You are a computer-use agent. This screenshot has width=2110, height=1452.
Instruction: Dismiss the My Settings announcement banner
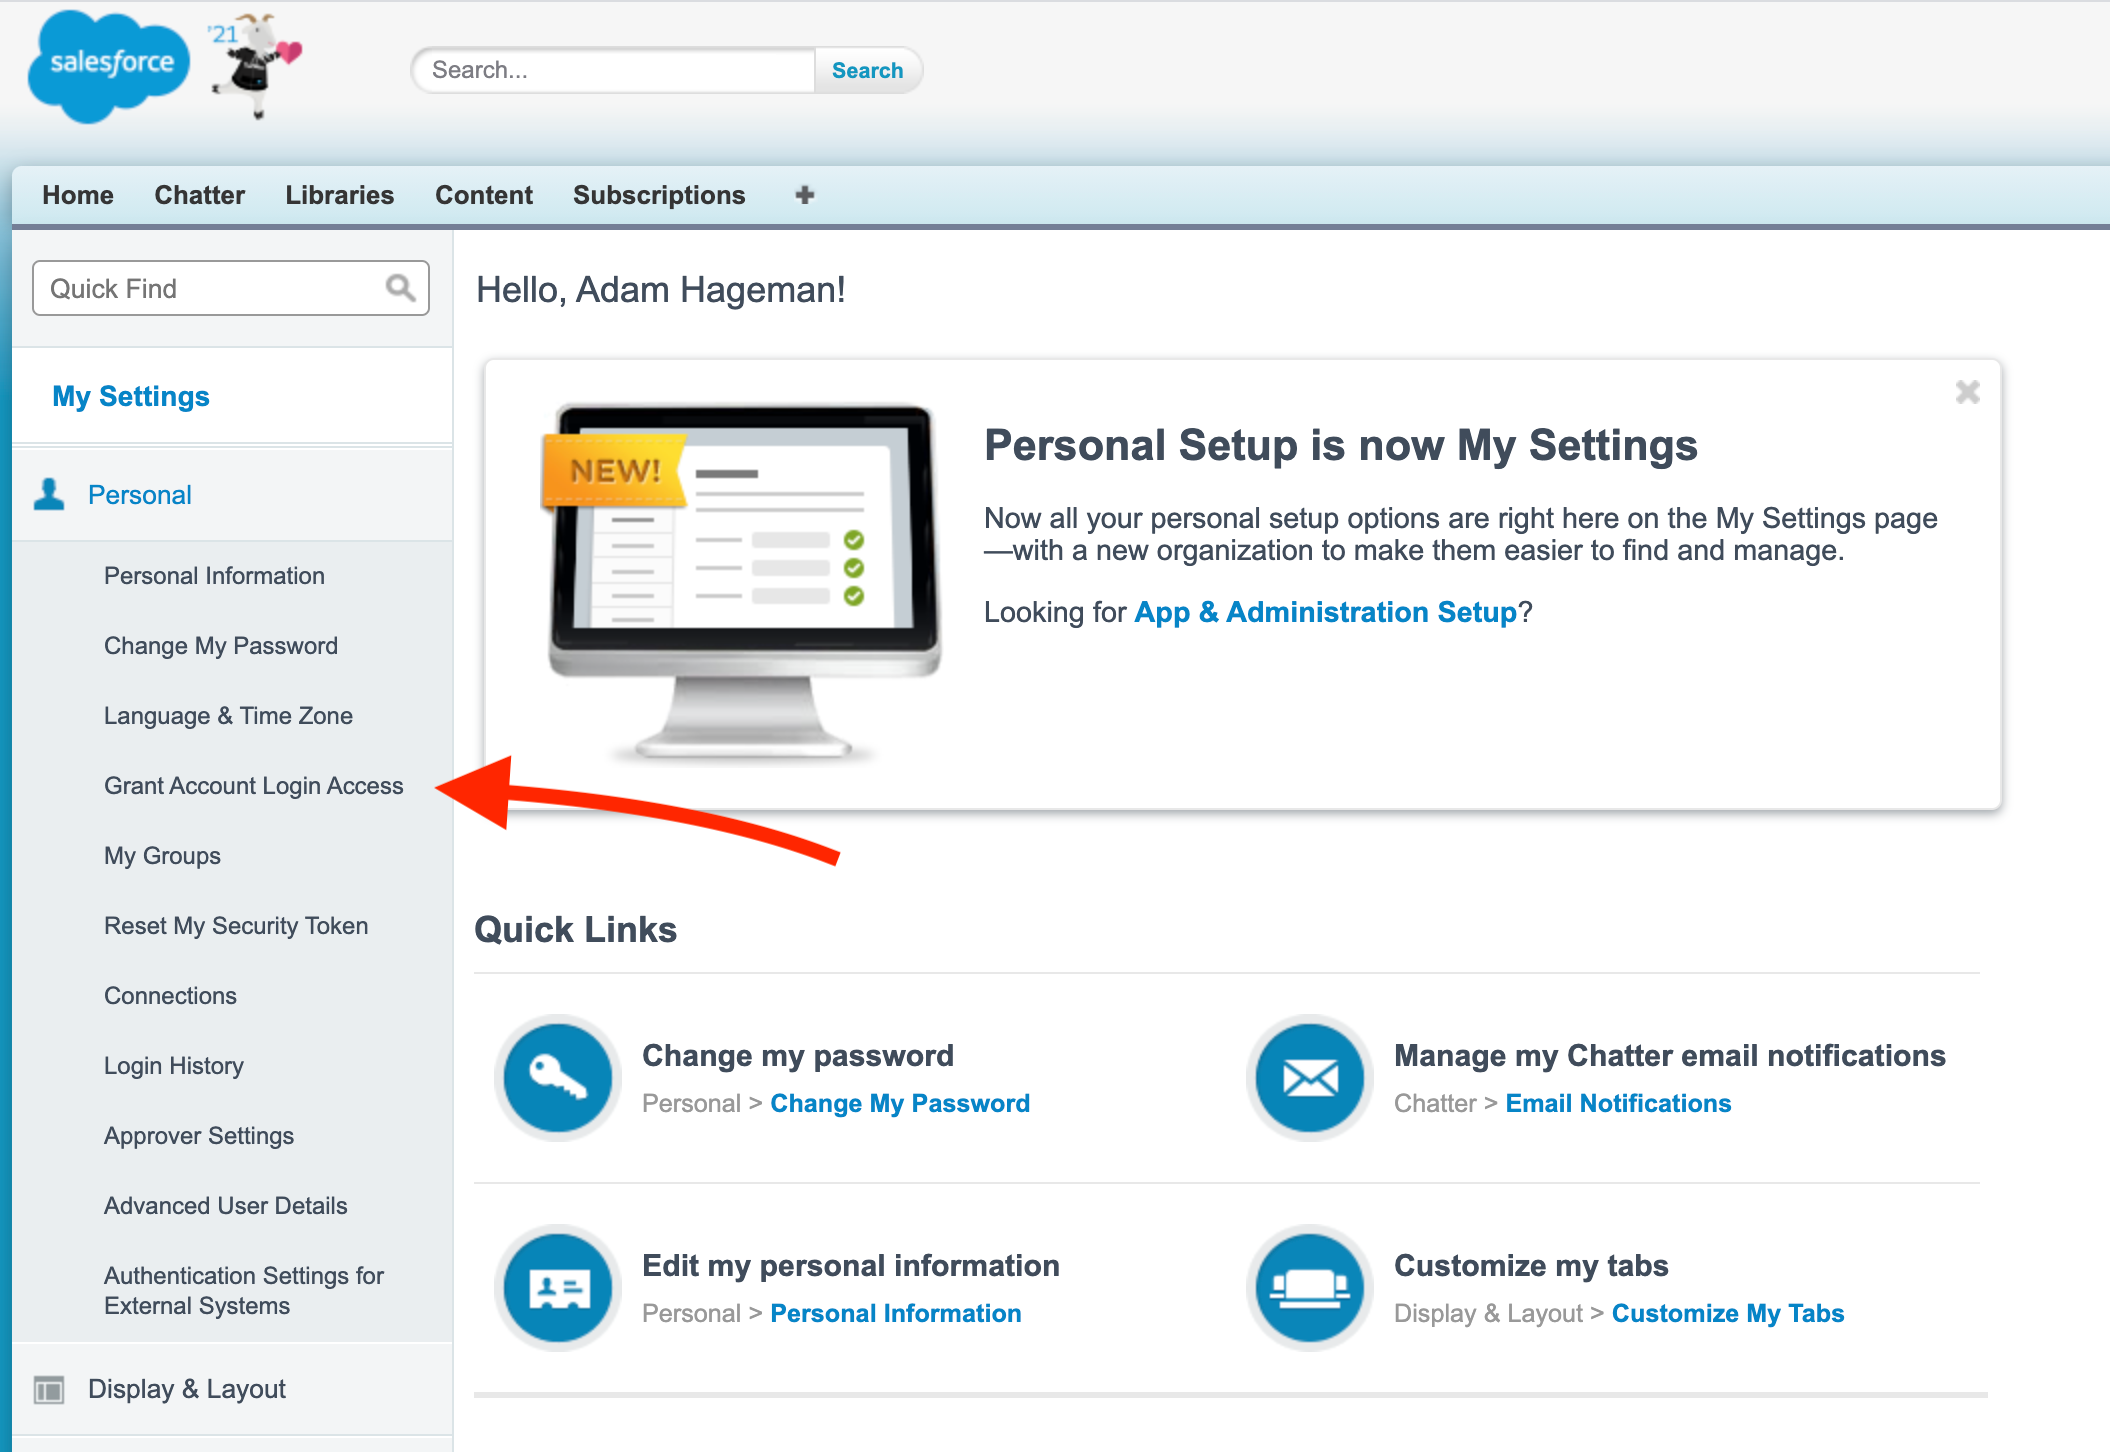pyautogui.click(x=1967, y=392)
